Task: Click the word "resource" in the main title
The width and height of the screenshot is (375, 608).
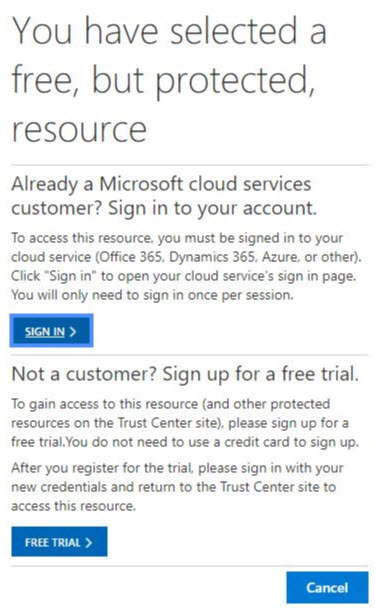Action: (79, 130)
